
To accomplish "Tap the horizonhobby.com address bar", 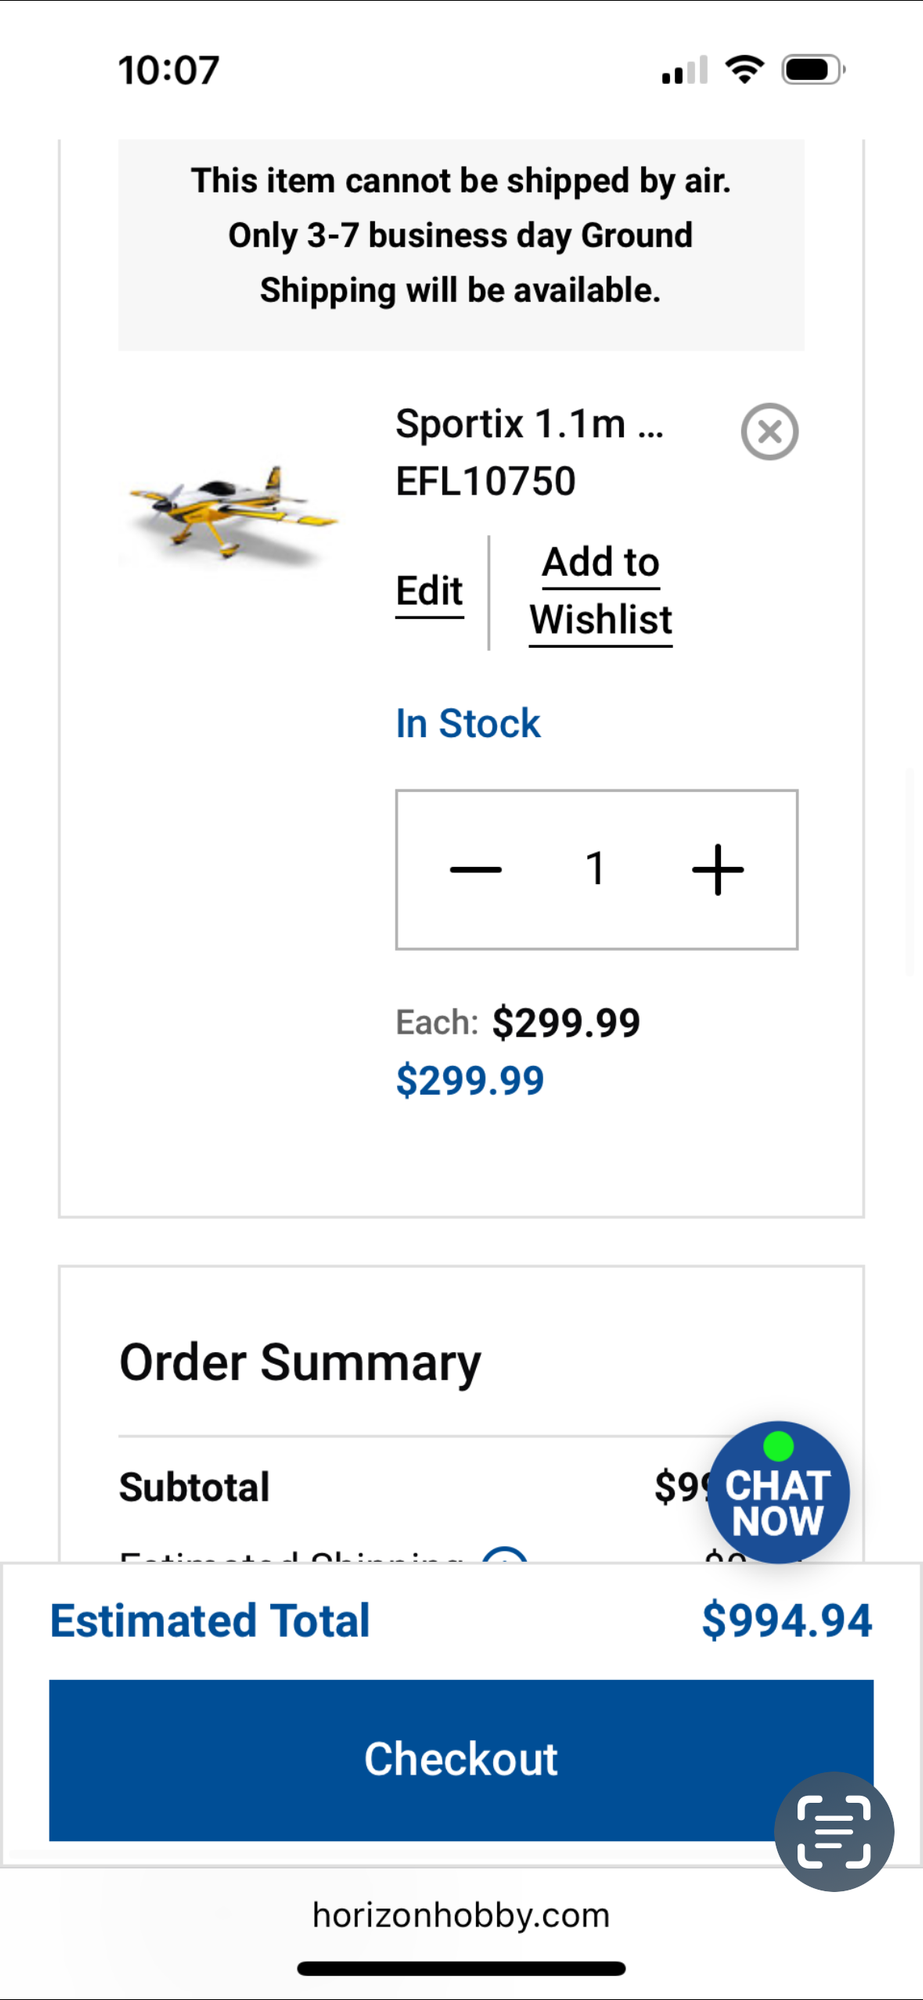I will tap(461, 1915).
